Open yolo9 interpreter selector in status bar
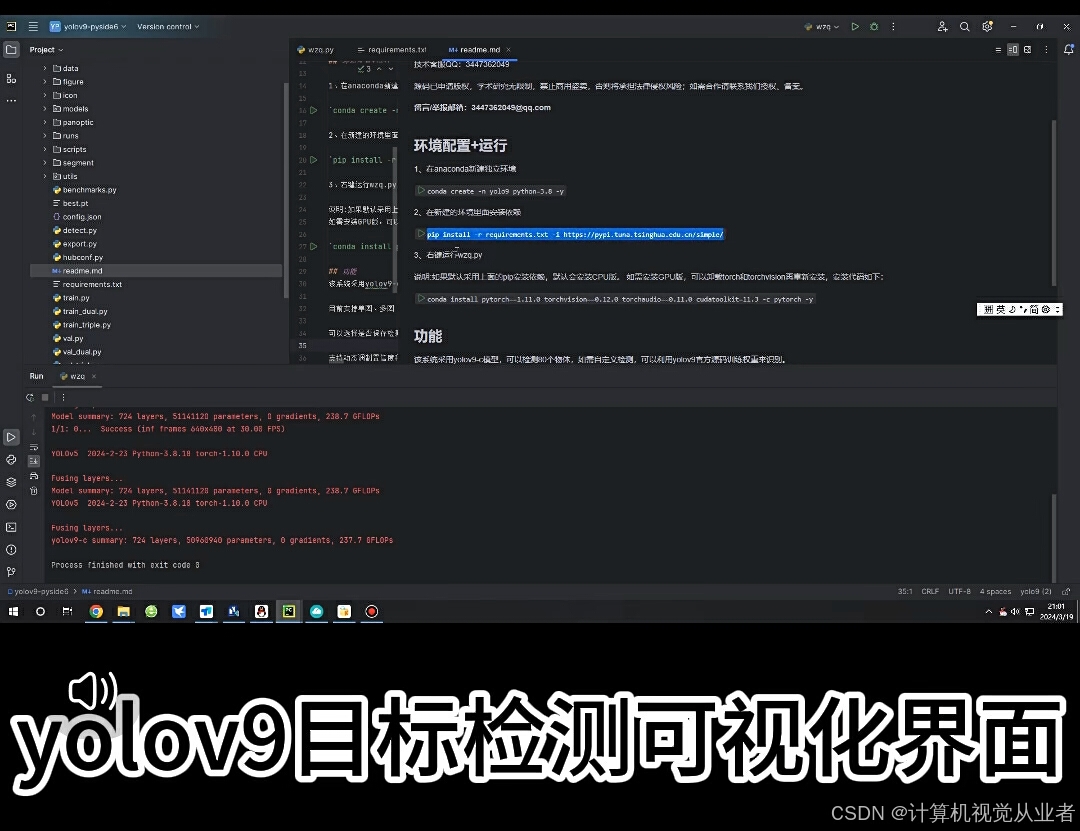The image size is (1080, 831). pyautogui.click(x=1035, y=591)
